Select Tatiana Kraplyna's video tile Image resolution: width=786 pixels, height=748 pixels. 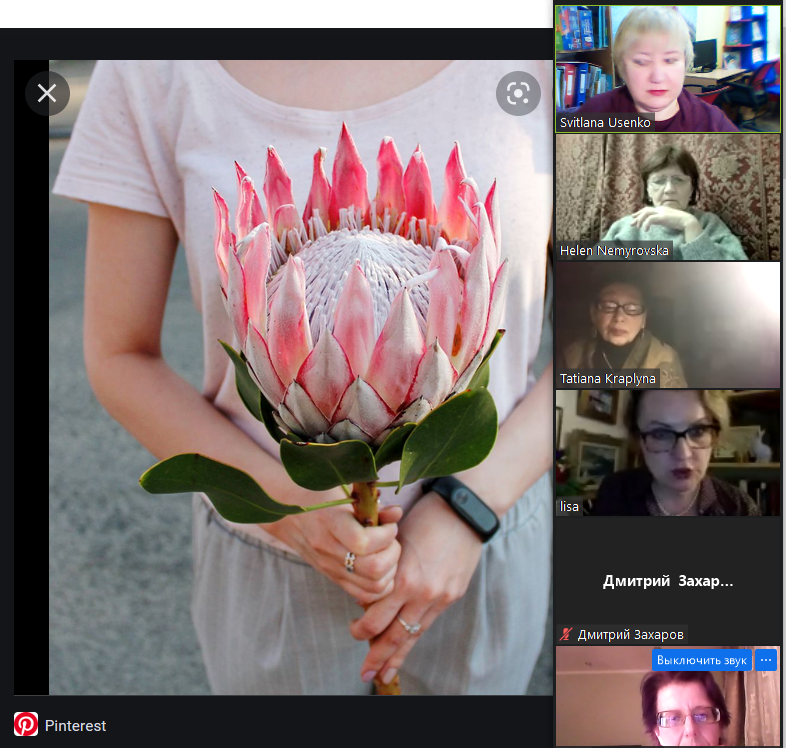click(668, 325)
